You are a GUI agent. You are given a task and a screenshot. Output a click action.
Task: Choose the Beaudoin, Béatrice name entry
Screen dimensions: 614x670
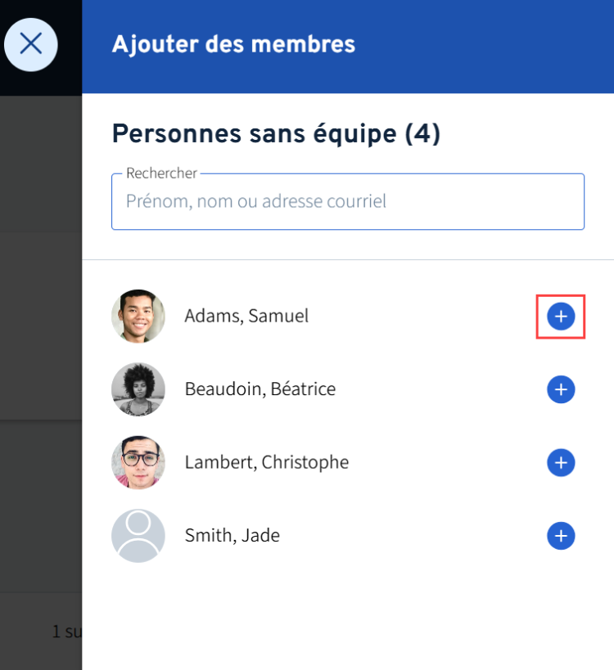pos(260,389)
